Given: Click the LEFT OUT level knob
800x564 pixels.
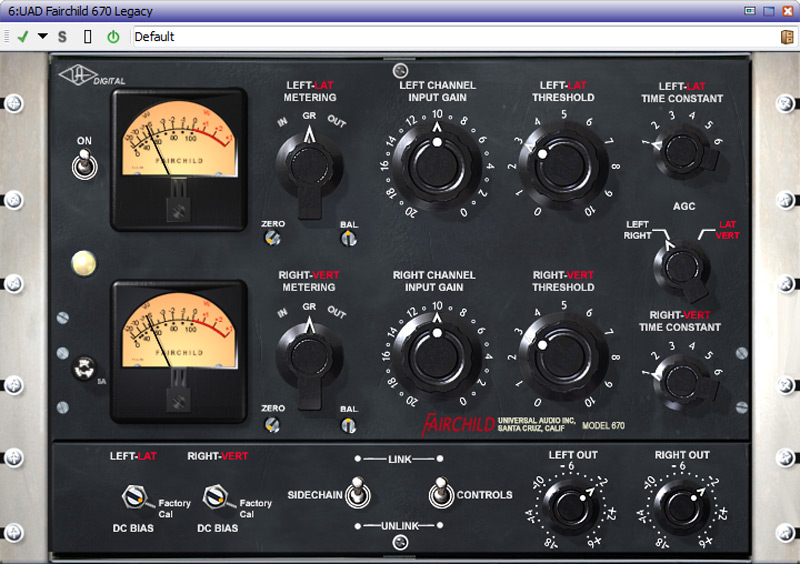Looking at the screenshot, I should tap(573, 503).
